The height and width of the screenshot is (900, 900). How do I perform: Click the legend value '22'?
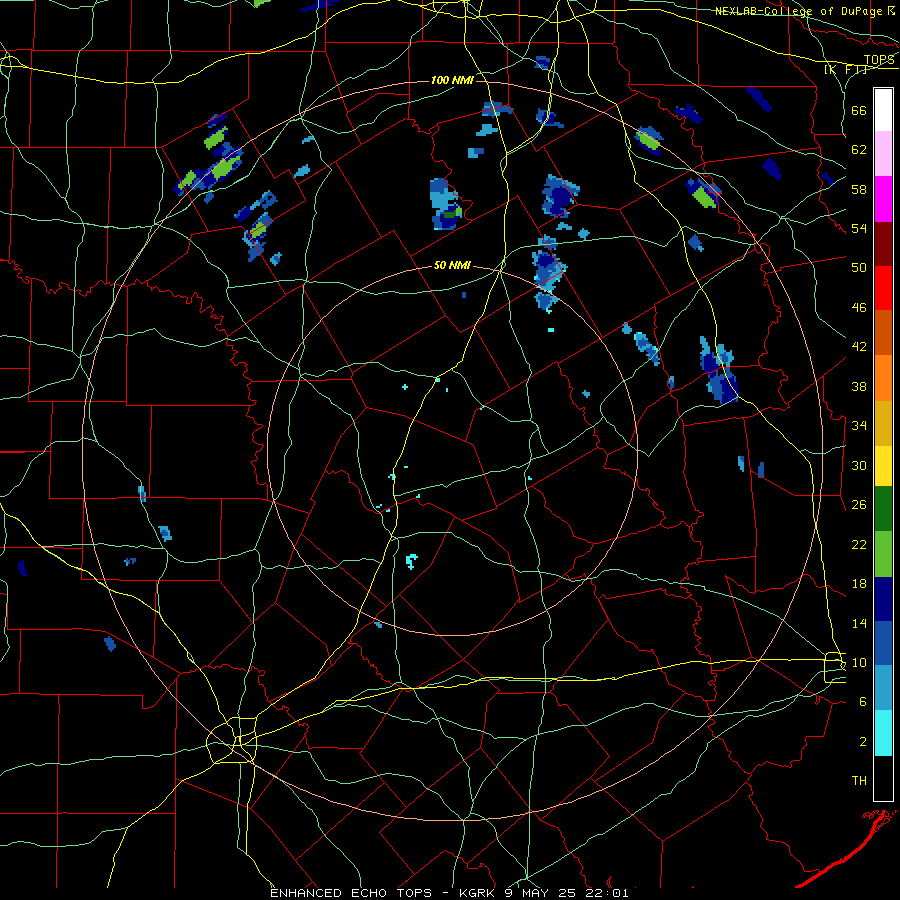(x=859, y=544)
